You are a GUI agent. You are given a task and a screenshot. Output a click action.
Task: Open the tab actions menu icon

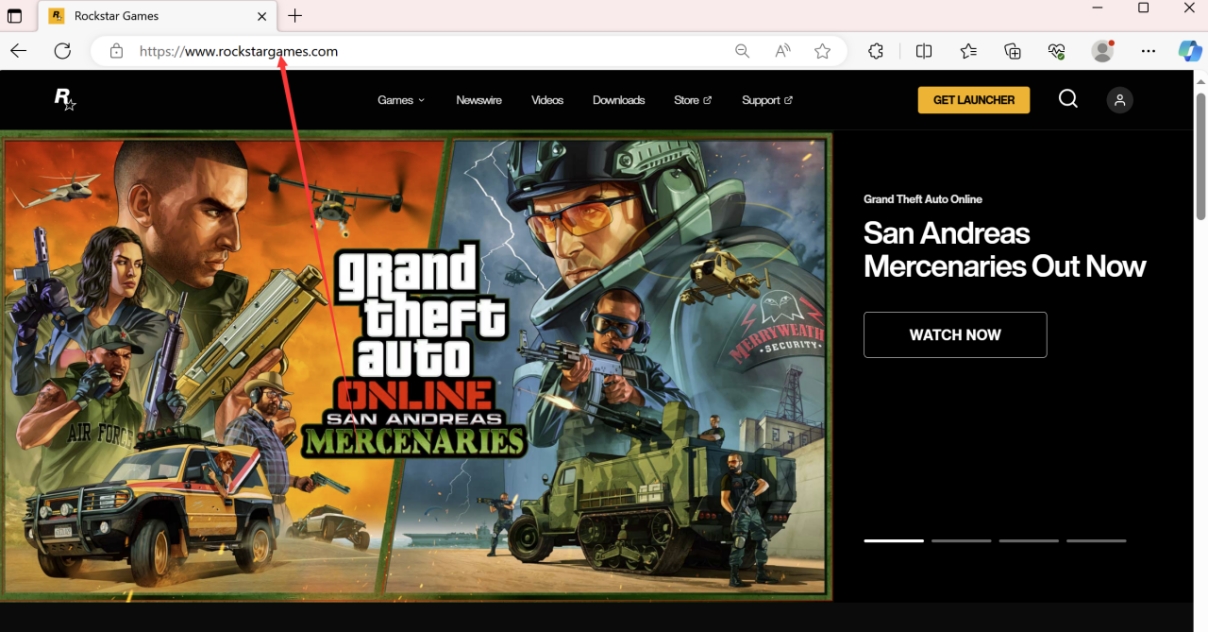[x=15, y=16]
